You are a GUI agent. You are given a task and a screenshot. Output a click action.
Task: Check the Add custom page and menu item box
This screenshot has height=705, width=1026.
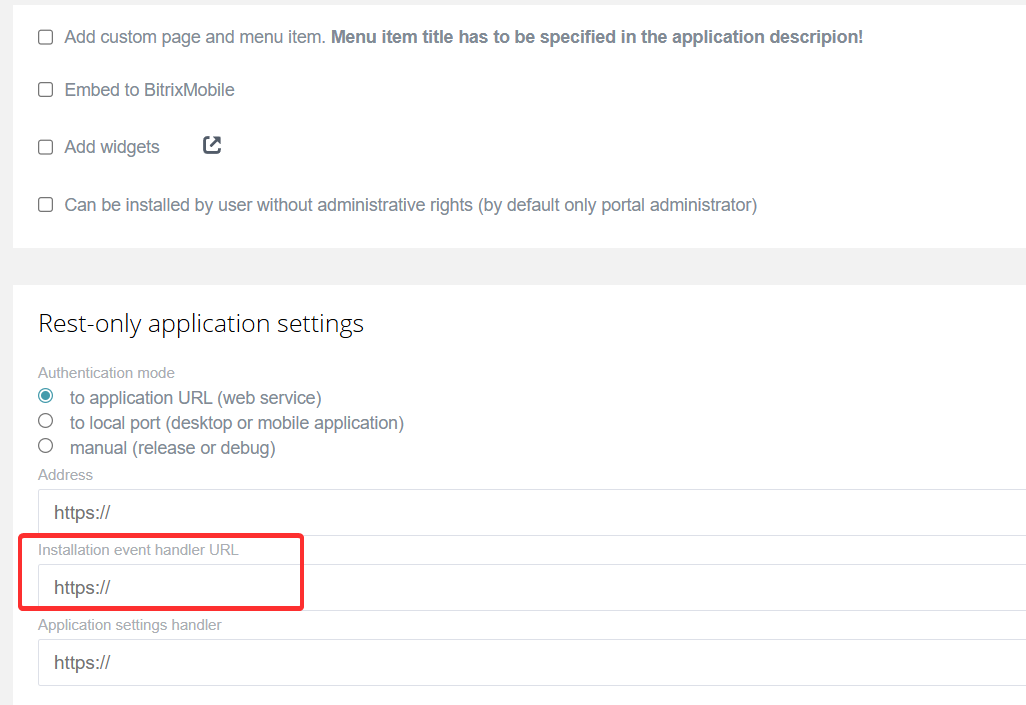[x=46, y=37]
